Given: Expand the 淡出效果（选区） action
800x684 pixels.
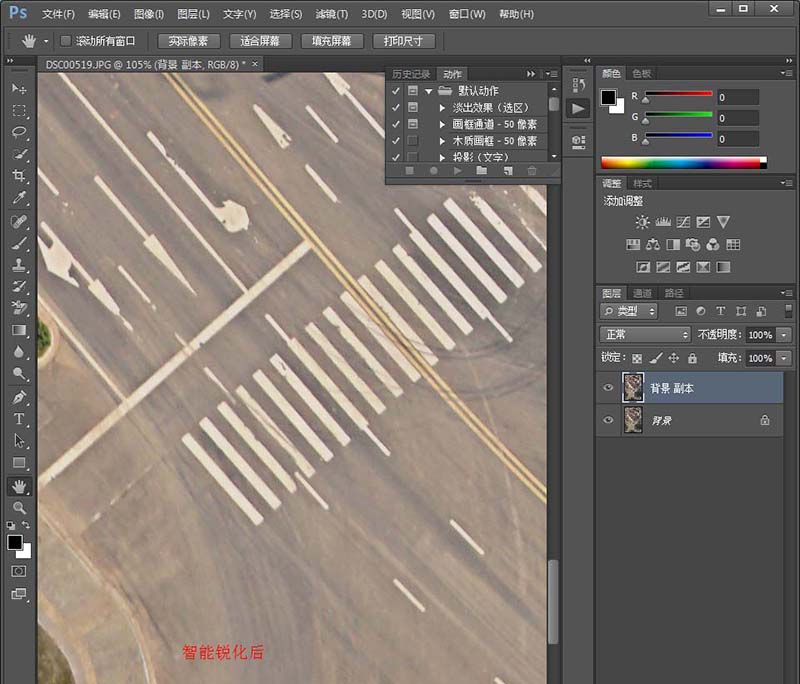Looking at the screenshot, I should pyautogui.click(x=442, y=108).
